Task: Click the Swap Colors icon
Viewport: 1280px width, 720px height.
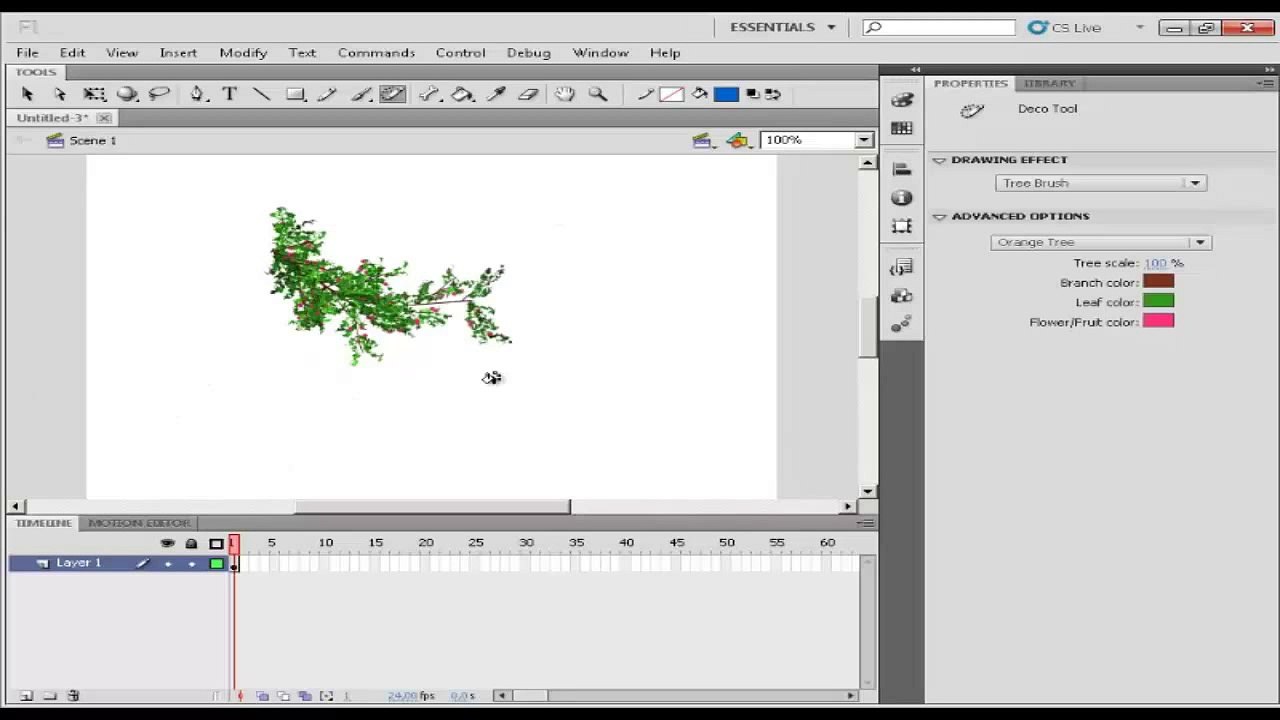Action: point(772,94)
